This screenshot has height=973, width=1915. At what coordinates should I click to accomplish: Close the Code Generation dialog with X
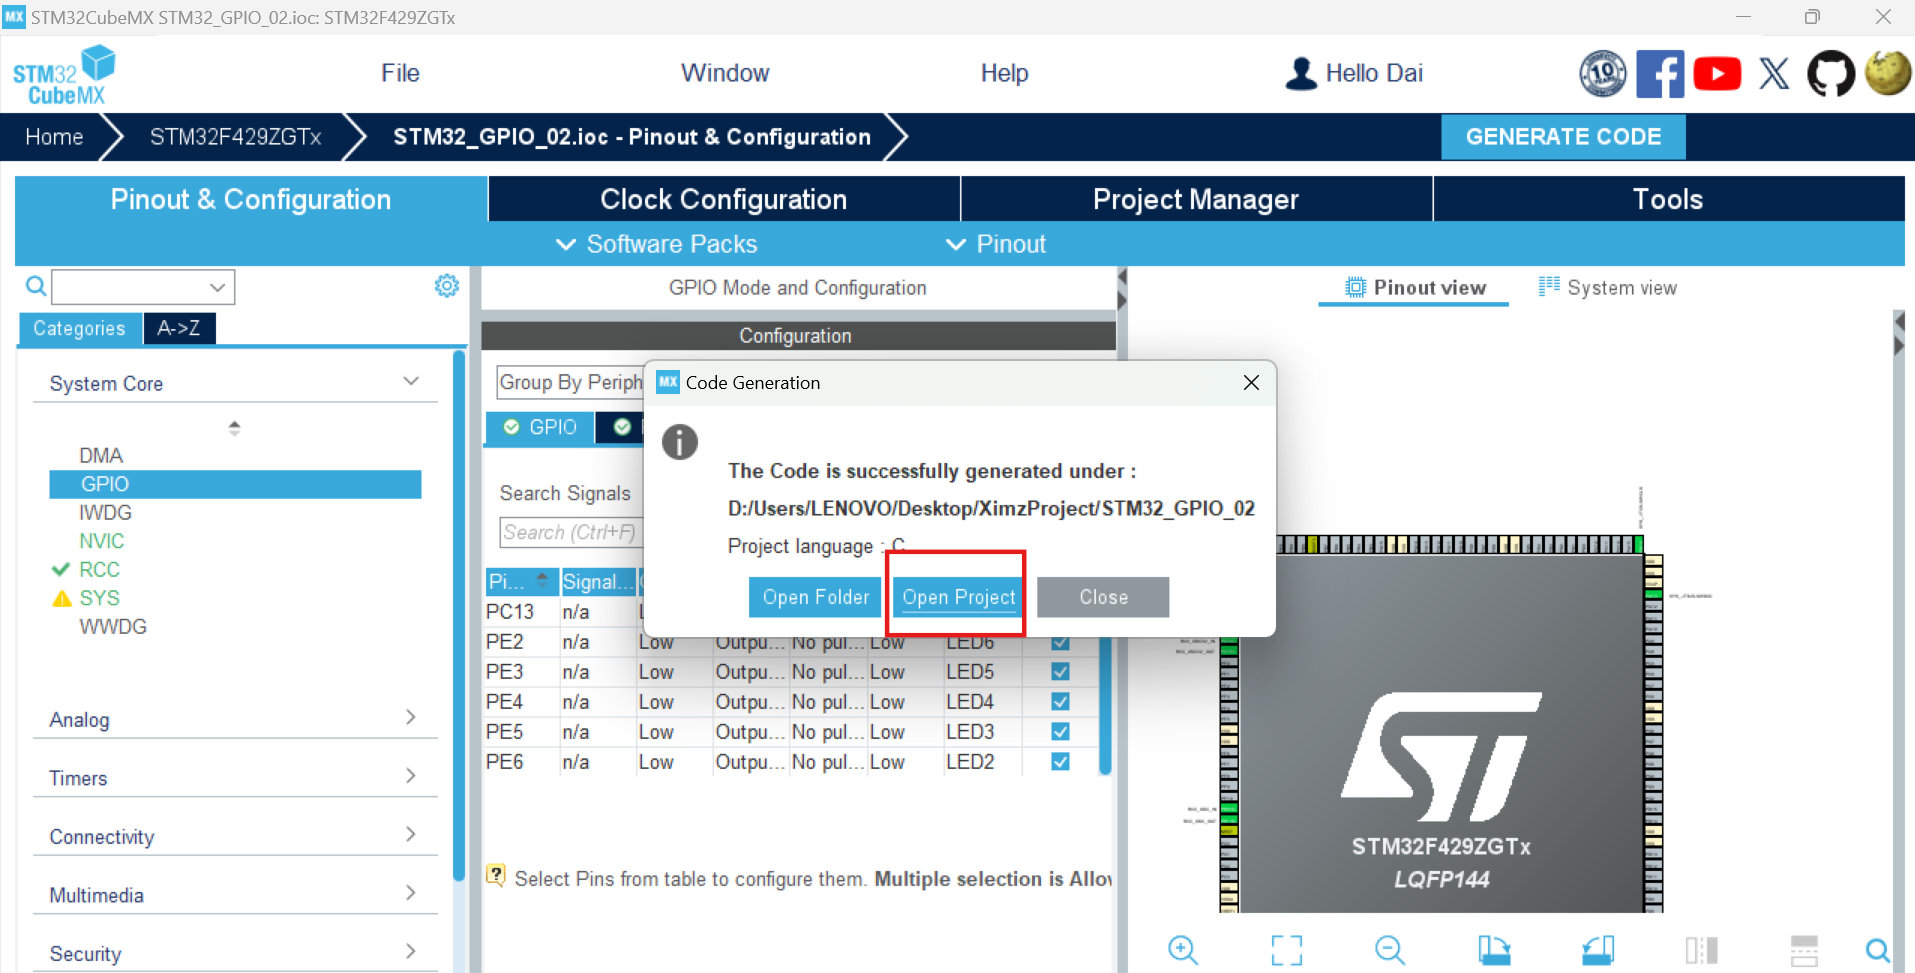click(1251, 383)
